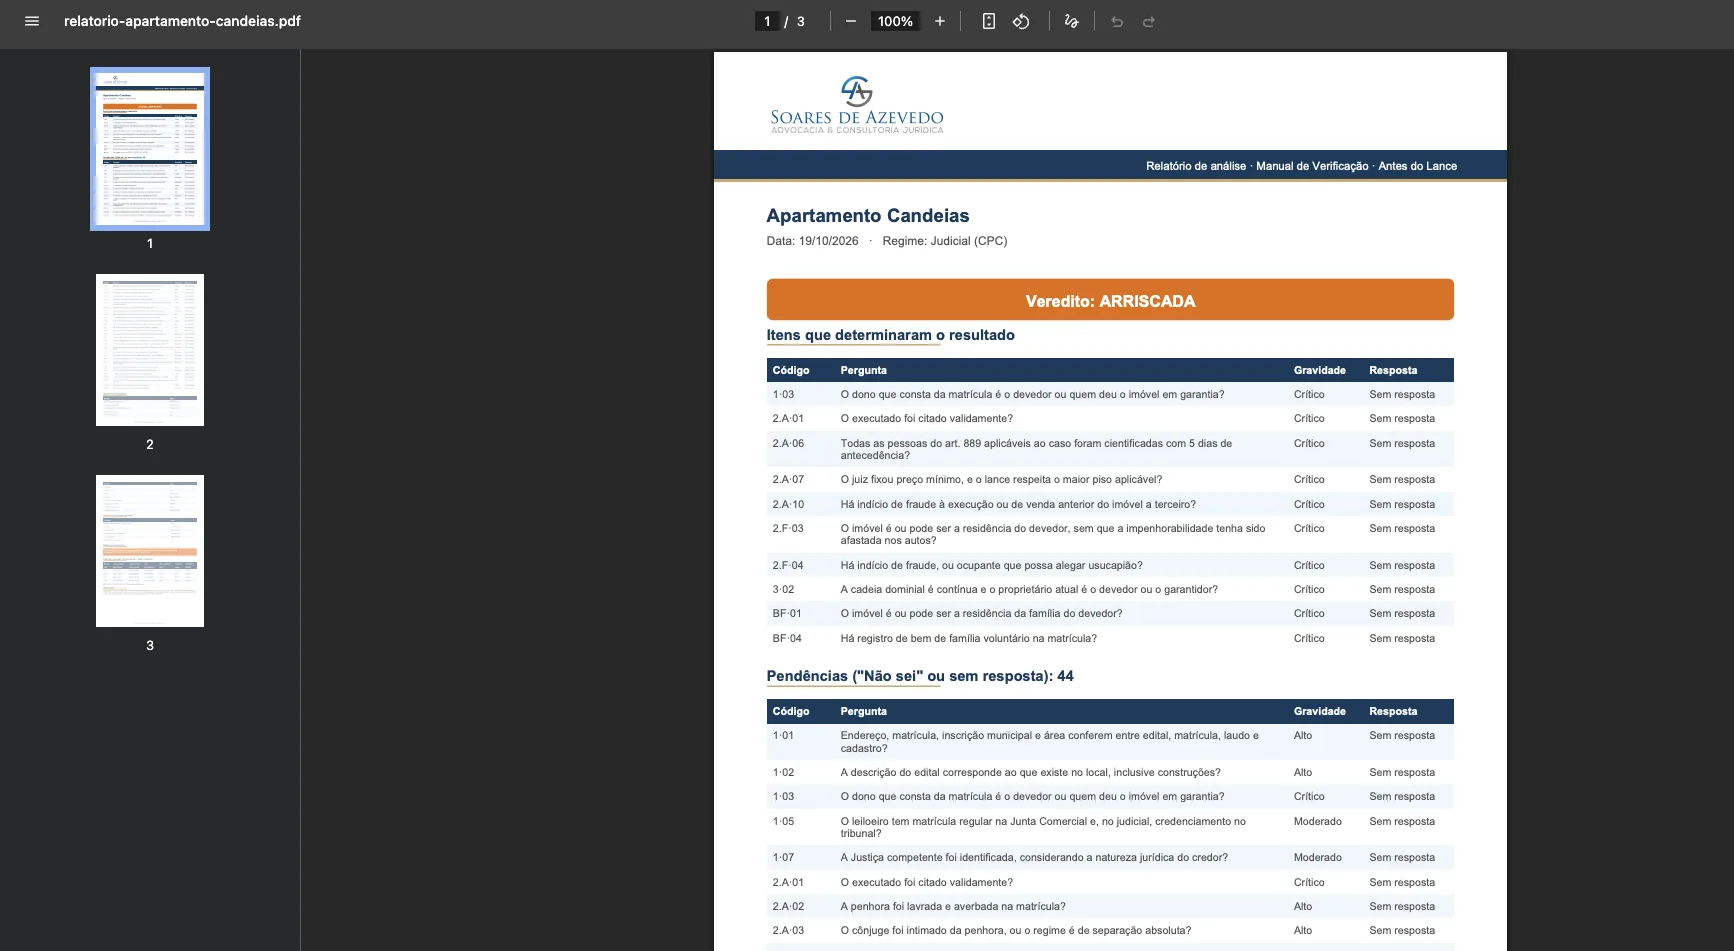This screenshot has height=951, width=1734.
Task: Click question 'Há registro de bem de família voluntário'
Action: pos(968,638)
